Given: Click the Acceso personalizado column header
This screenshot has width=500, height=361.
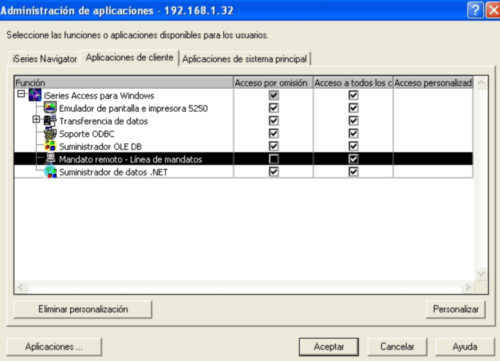Looking at the screenshot, I should (x=433, y=83).
